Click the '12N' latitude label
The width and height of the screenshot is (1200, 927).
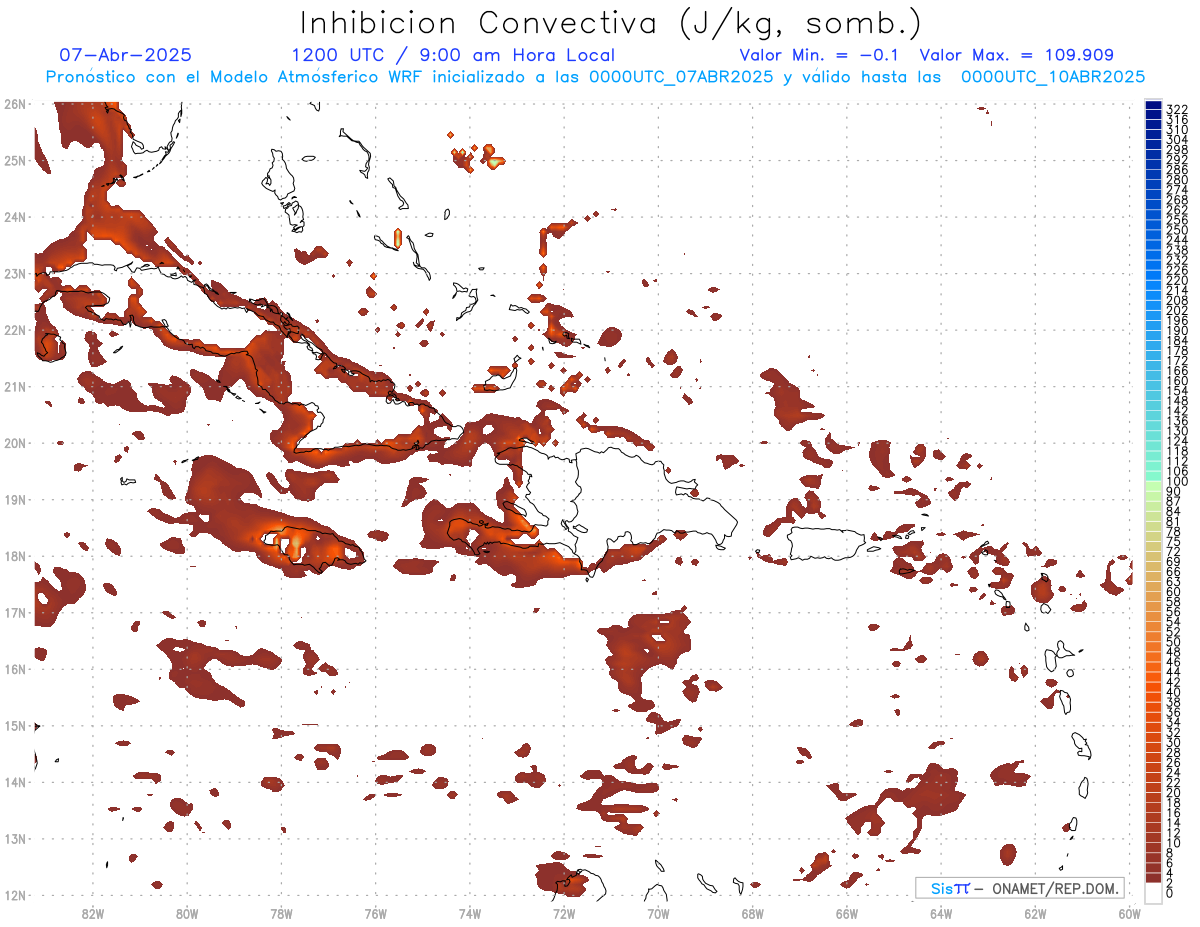(15, 895)
